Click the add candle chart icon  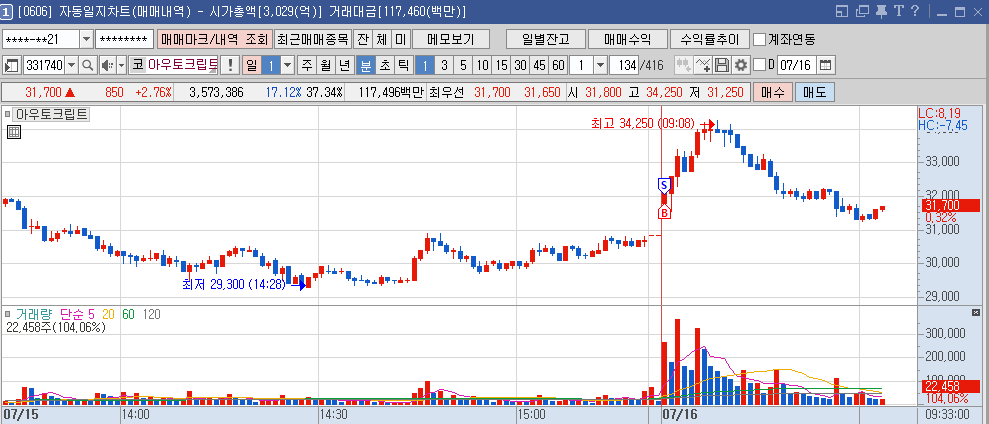point(684,65)
